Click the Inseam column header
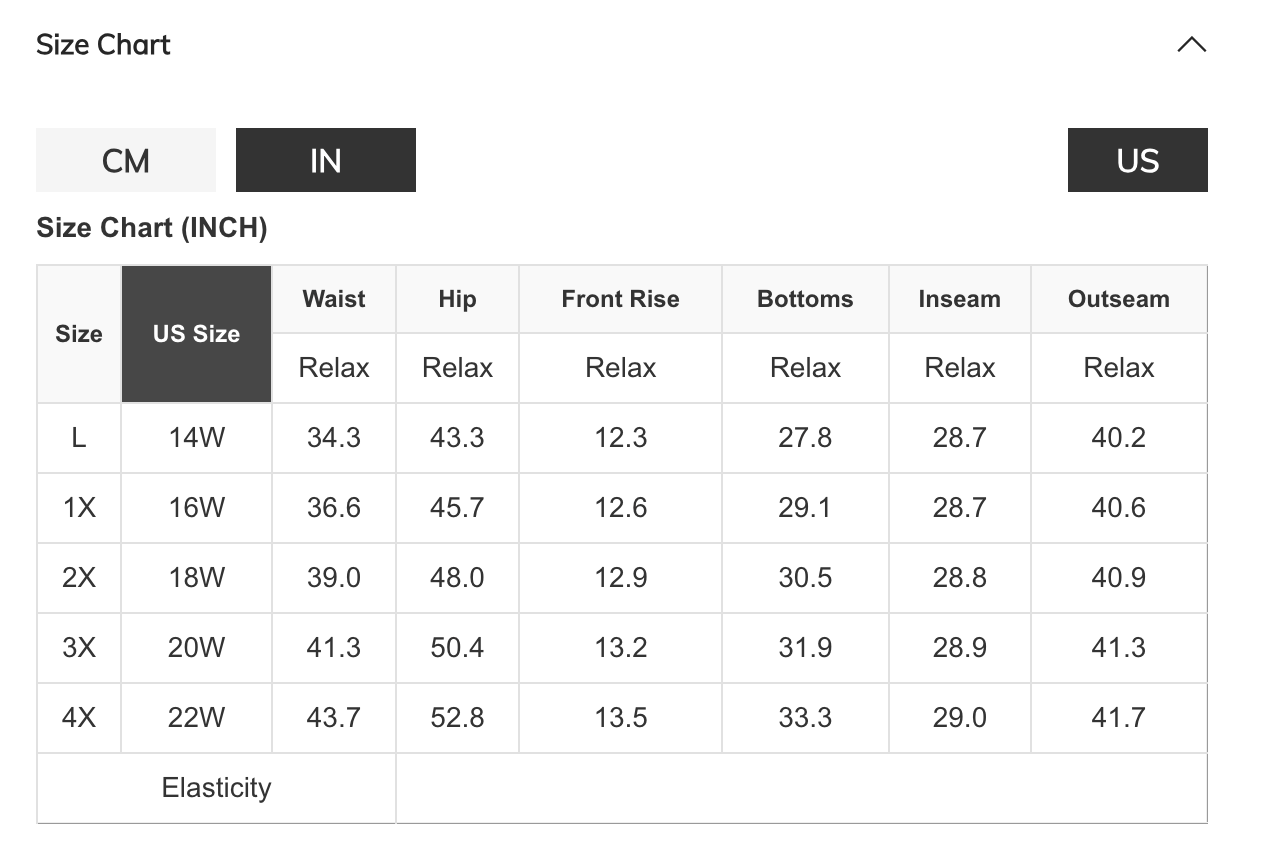Image resolution: width=1268 pixels, height=852 pixels. pos(959,299)
